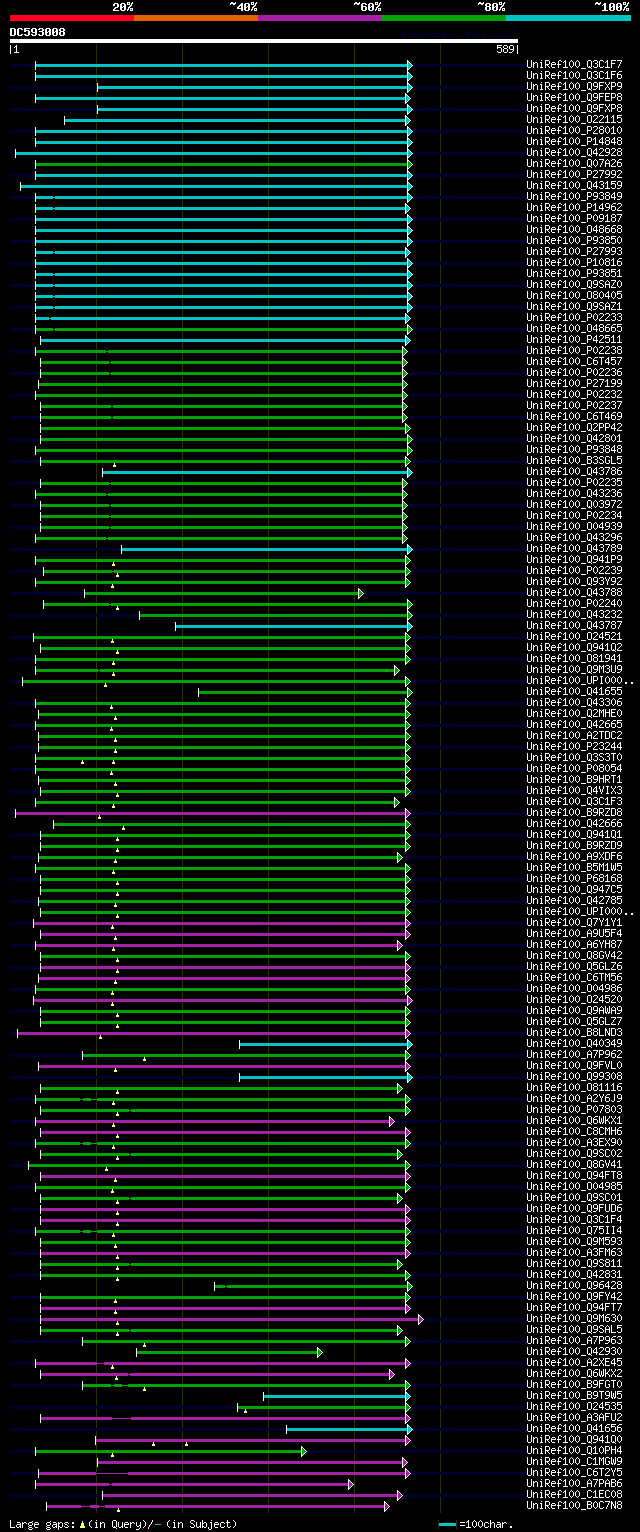Open entry UniRef100_Q9M630
The width and height of the screenshot is (640, 1532).
(x=574, y=1318)
